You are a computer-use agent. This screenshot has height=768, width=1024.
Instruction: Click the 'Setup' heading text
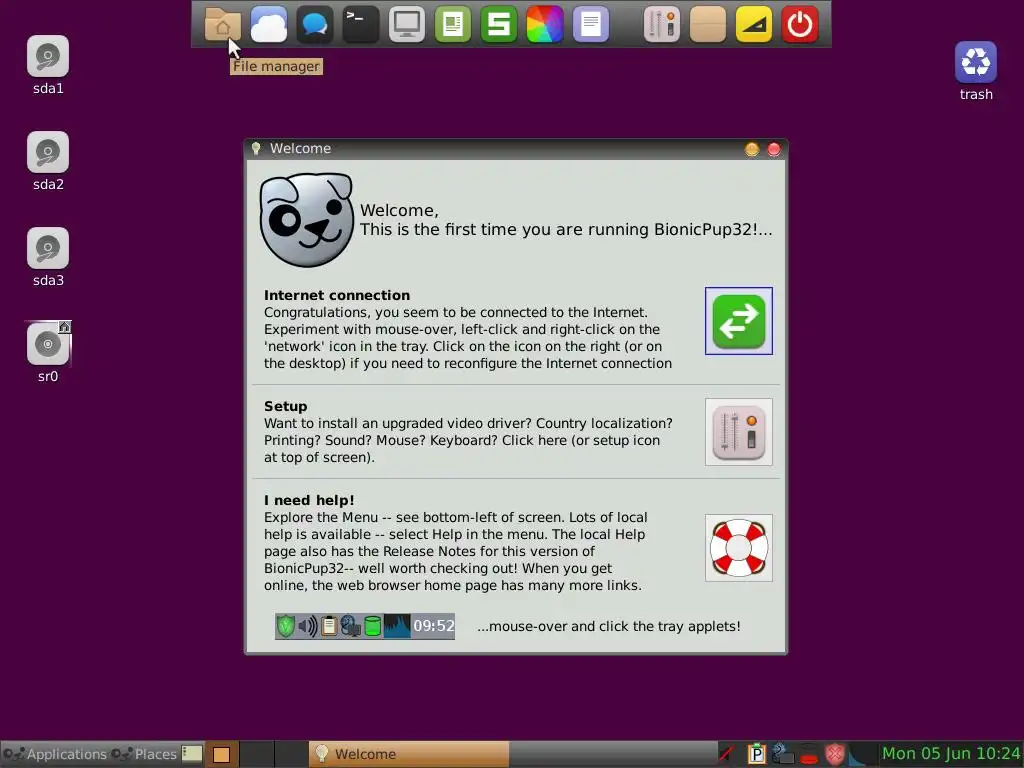click(285, 406)
